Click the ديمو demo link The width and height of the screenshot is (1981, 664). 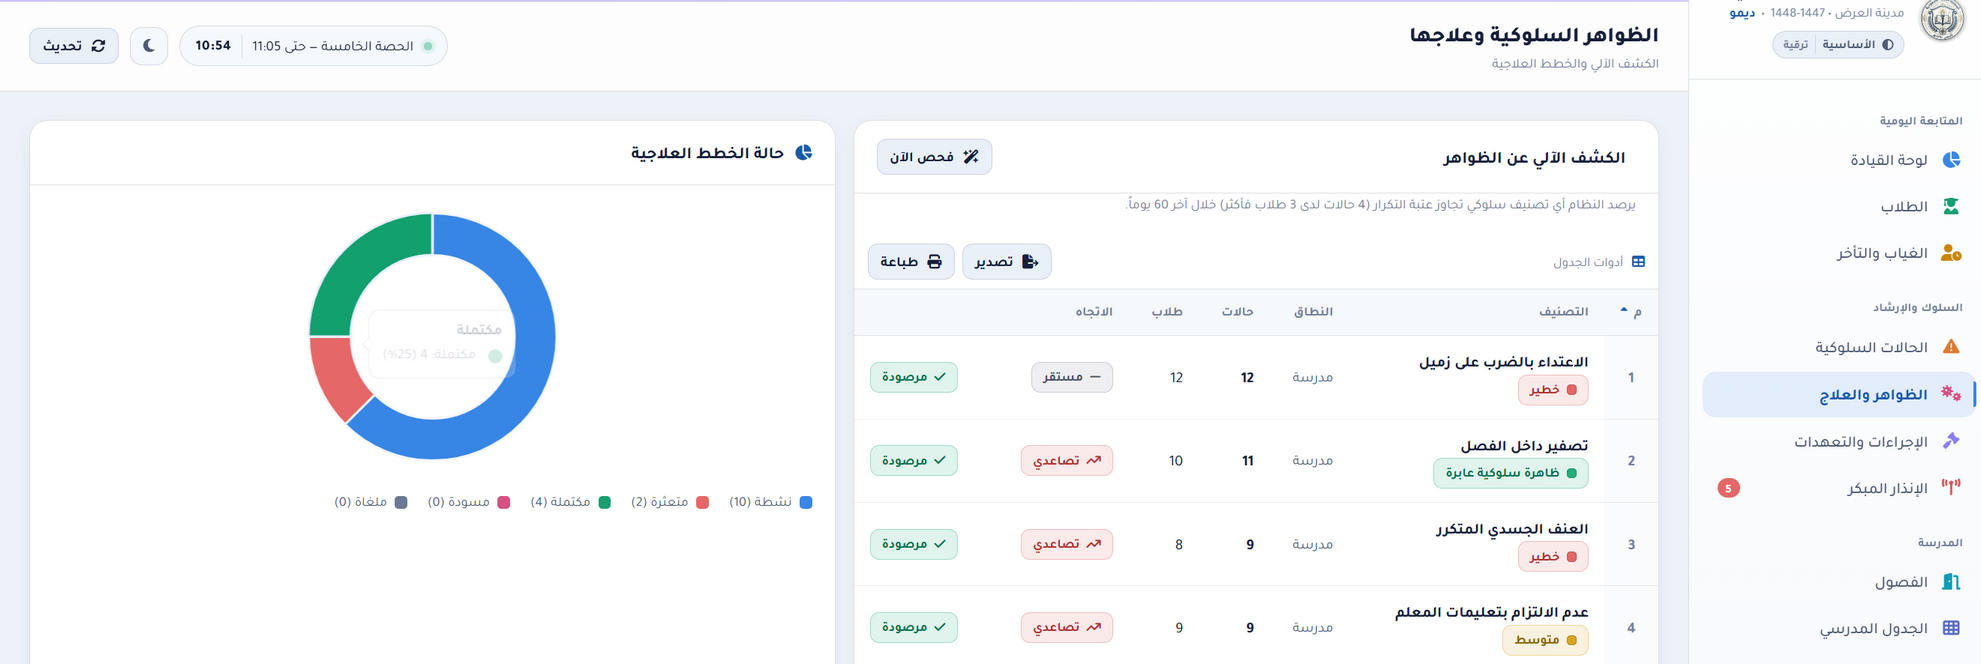coord(1742,13)
